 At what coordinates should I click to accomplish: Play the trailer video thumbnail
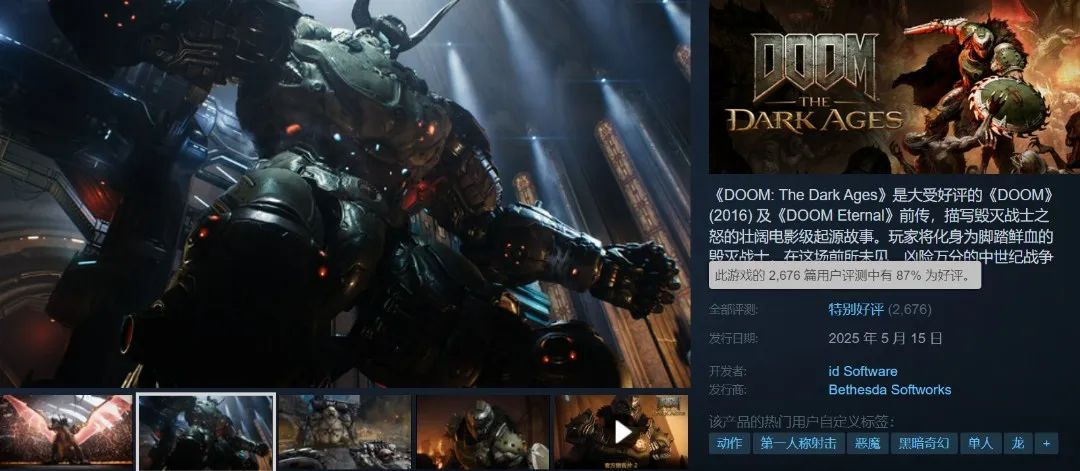coord(622,432)
